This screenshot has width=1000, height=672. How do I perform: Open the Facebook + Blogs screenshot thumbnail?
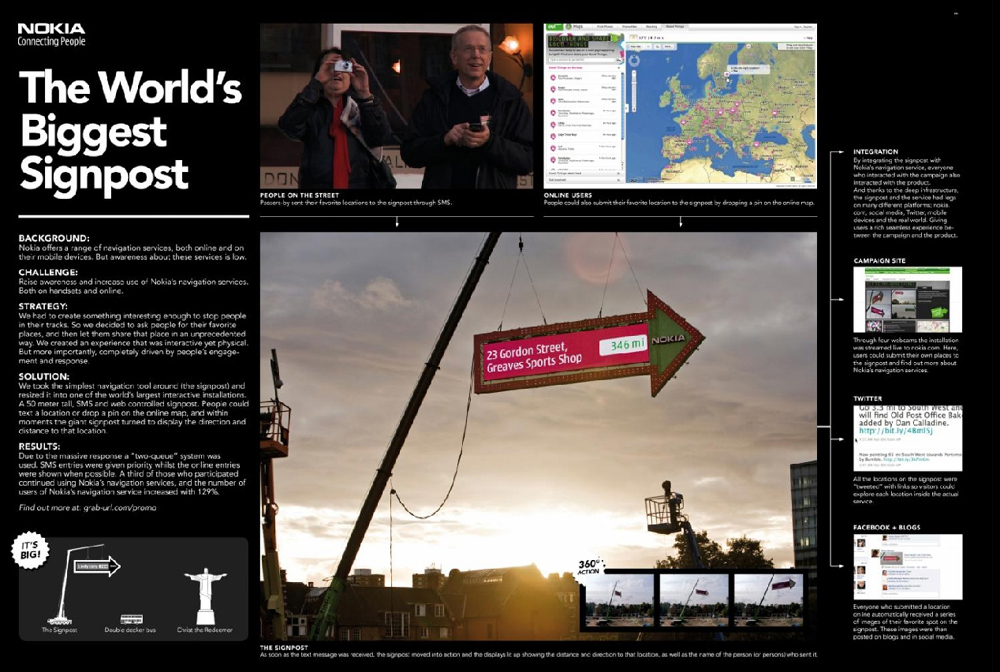[908, 567]
